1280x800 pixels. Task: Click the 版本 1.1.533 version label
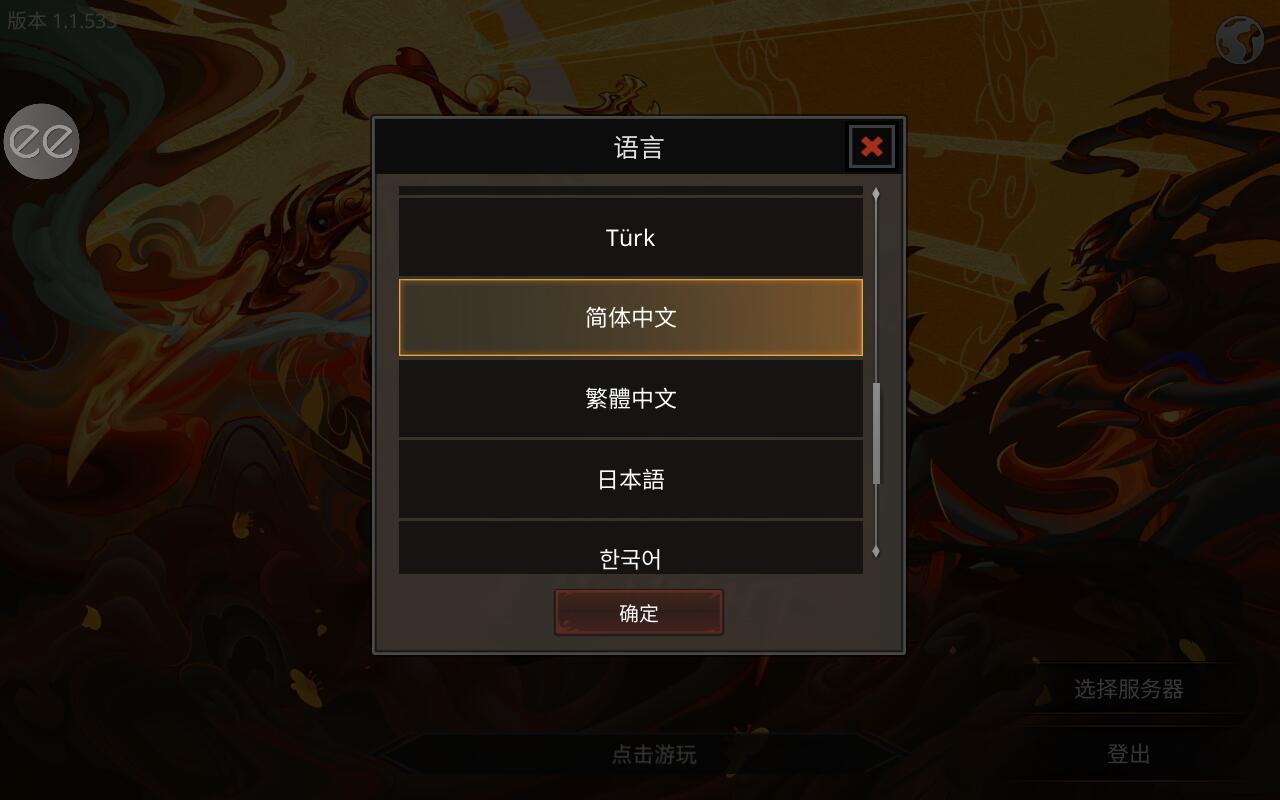62,20
